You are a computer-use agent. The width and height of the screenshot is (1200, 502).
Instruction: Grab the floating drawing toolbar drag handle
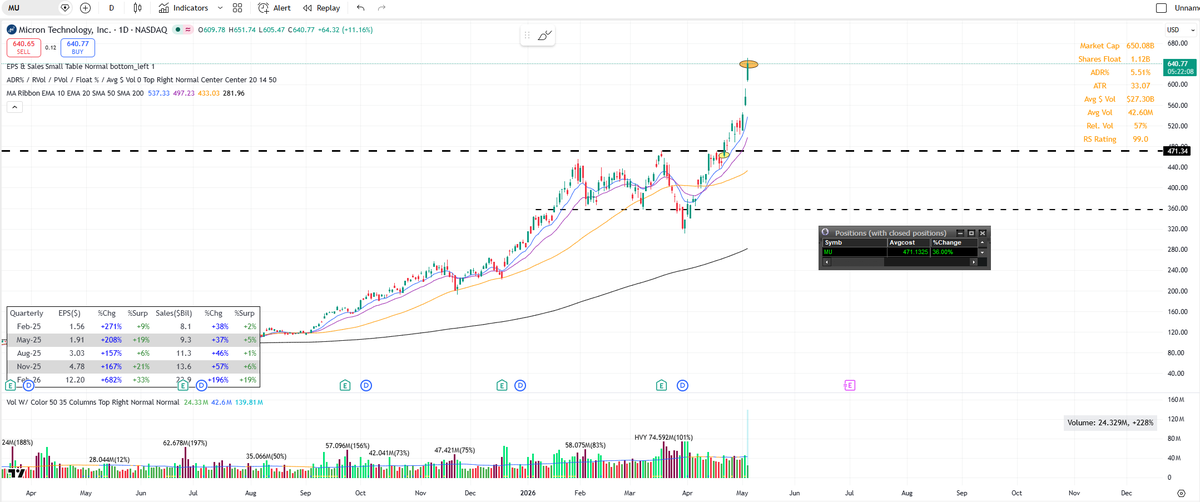[528, 36]
